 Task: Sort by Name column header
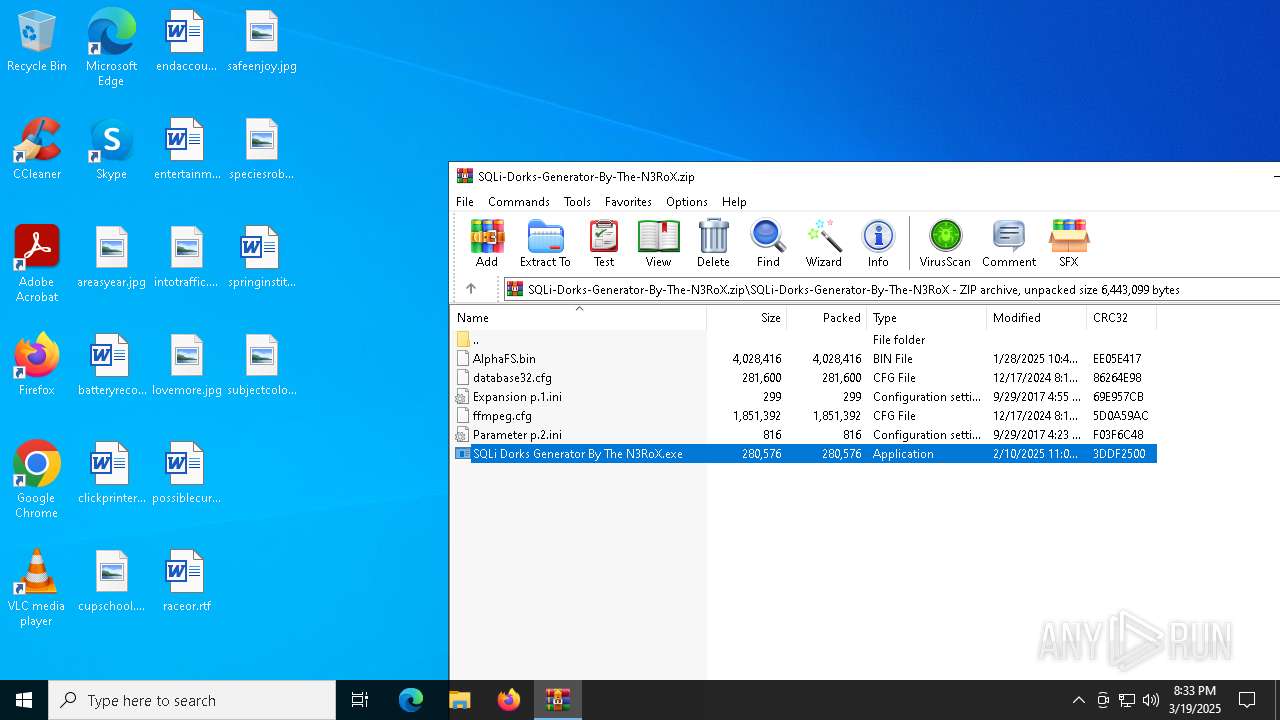click(579, 318)
